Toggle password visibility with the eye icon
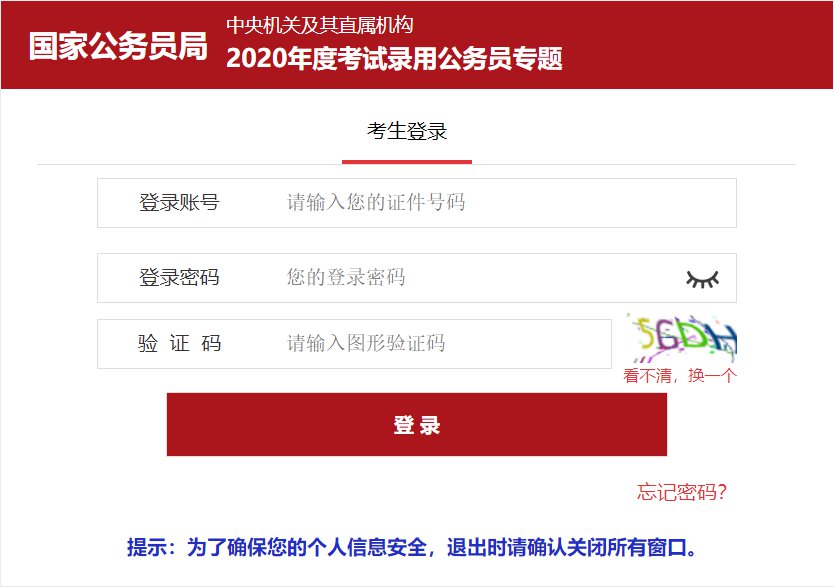 [702, 279]
